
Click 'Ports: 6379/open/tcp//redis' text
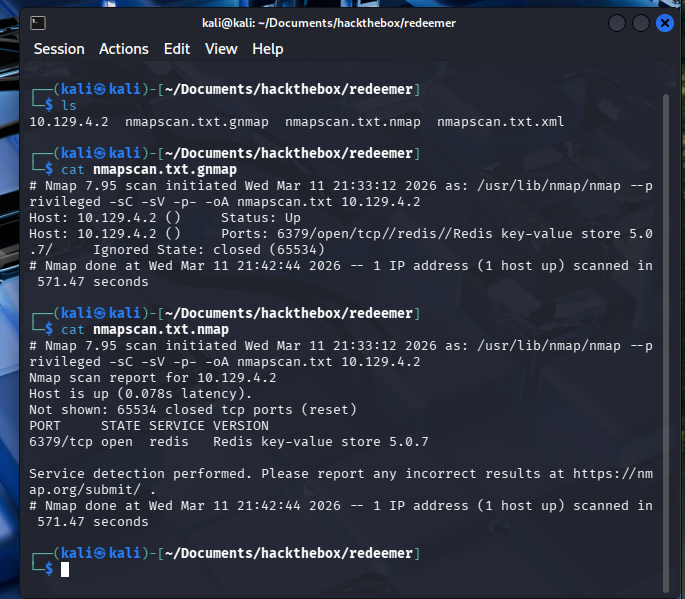329,233
